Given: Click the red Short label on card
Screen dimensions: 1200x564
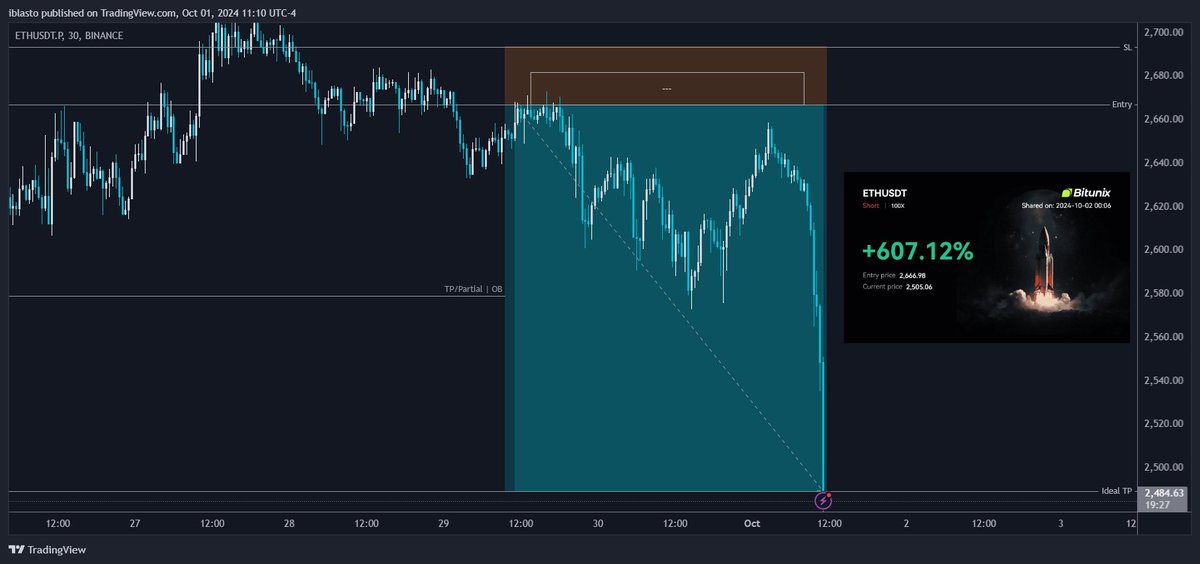Looking at the screenshot, I should [x=870, y=205].
